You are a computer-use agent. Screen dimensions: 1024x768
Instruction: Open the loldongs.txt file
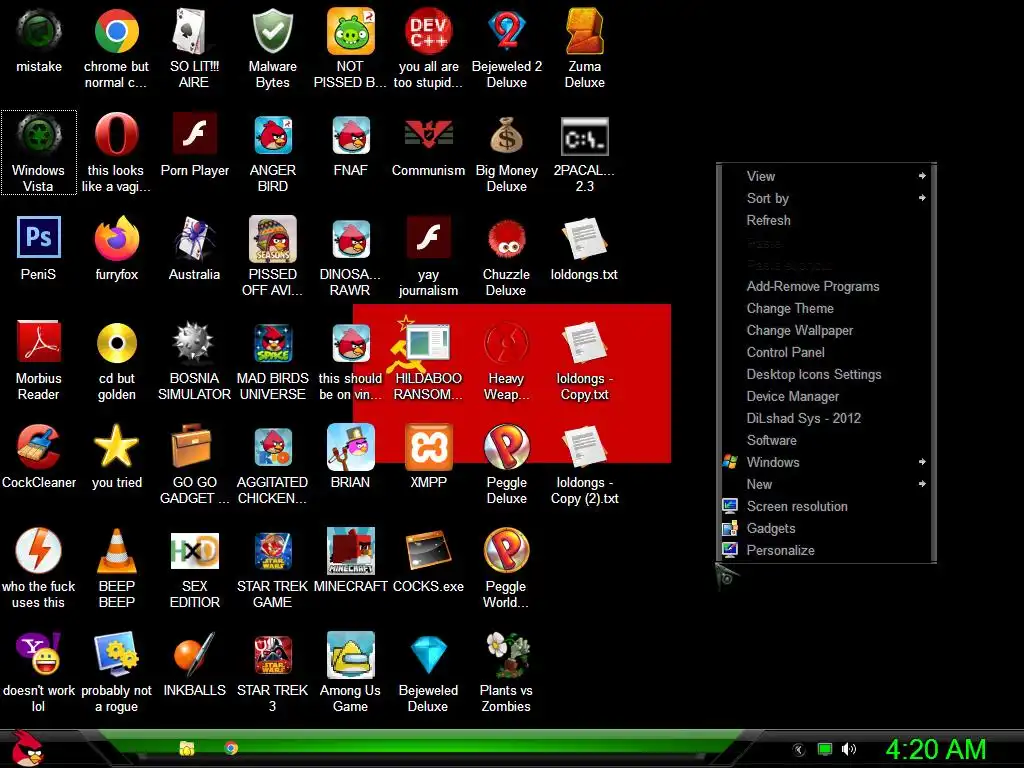pyautogui.click(x=584, y=239)
